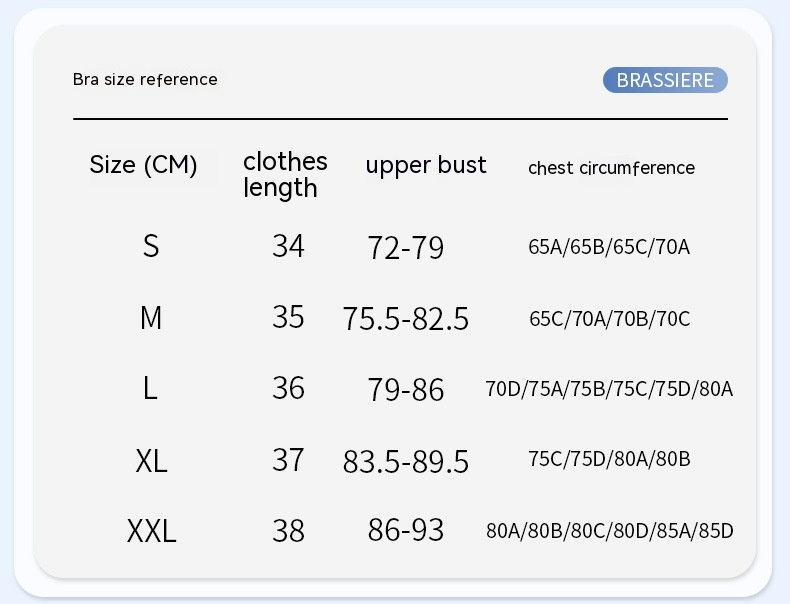Select size S in the table
The height and width of the screenshot is (604, 790).
coord(151,246)
